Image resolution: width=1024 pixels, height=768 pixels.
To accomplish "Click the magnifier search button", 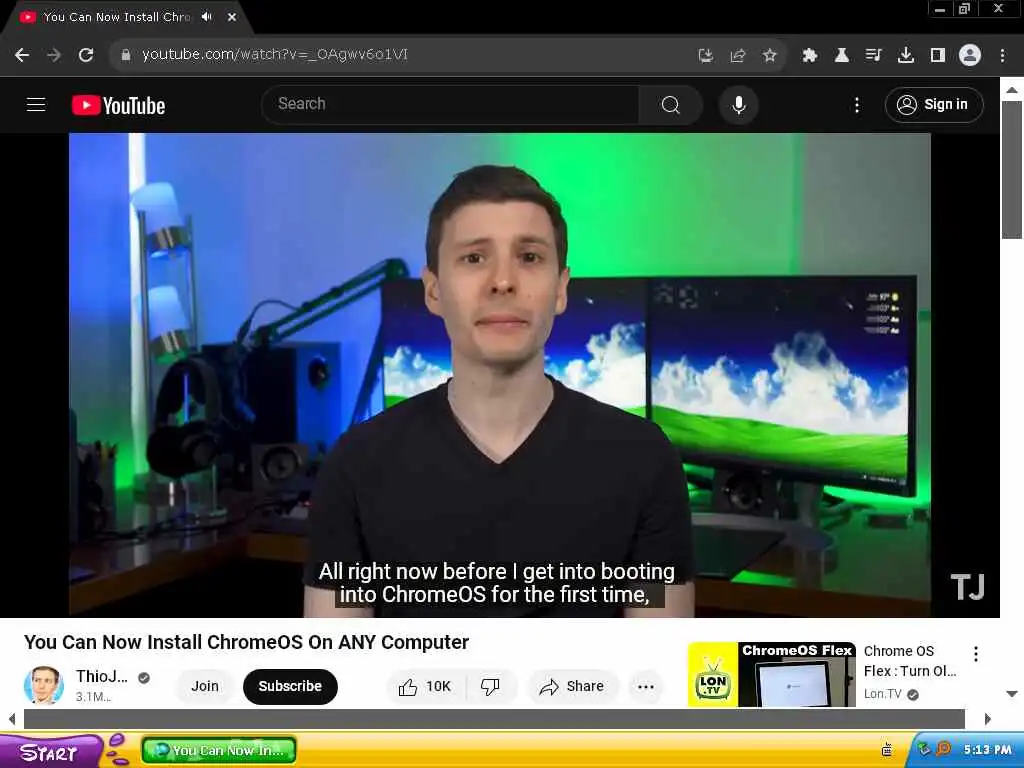I will coord(671,104).
